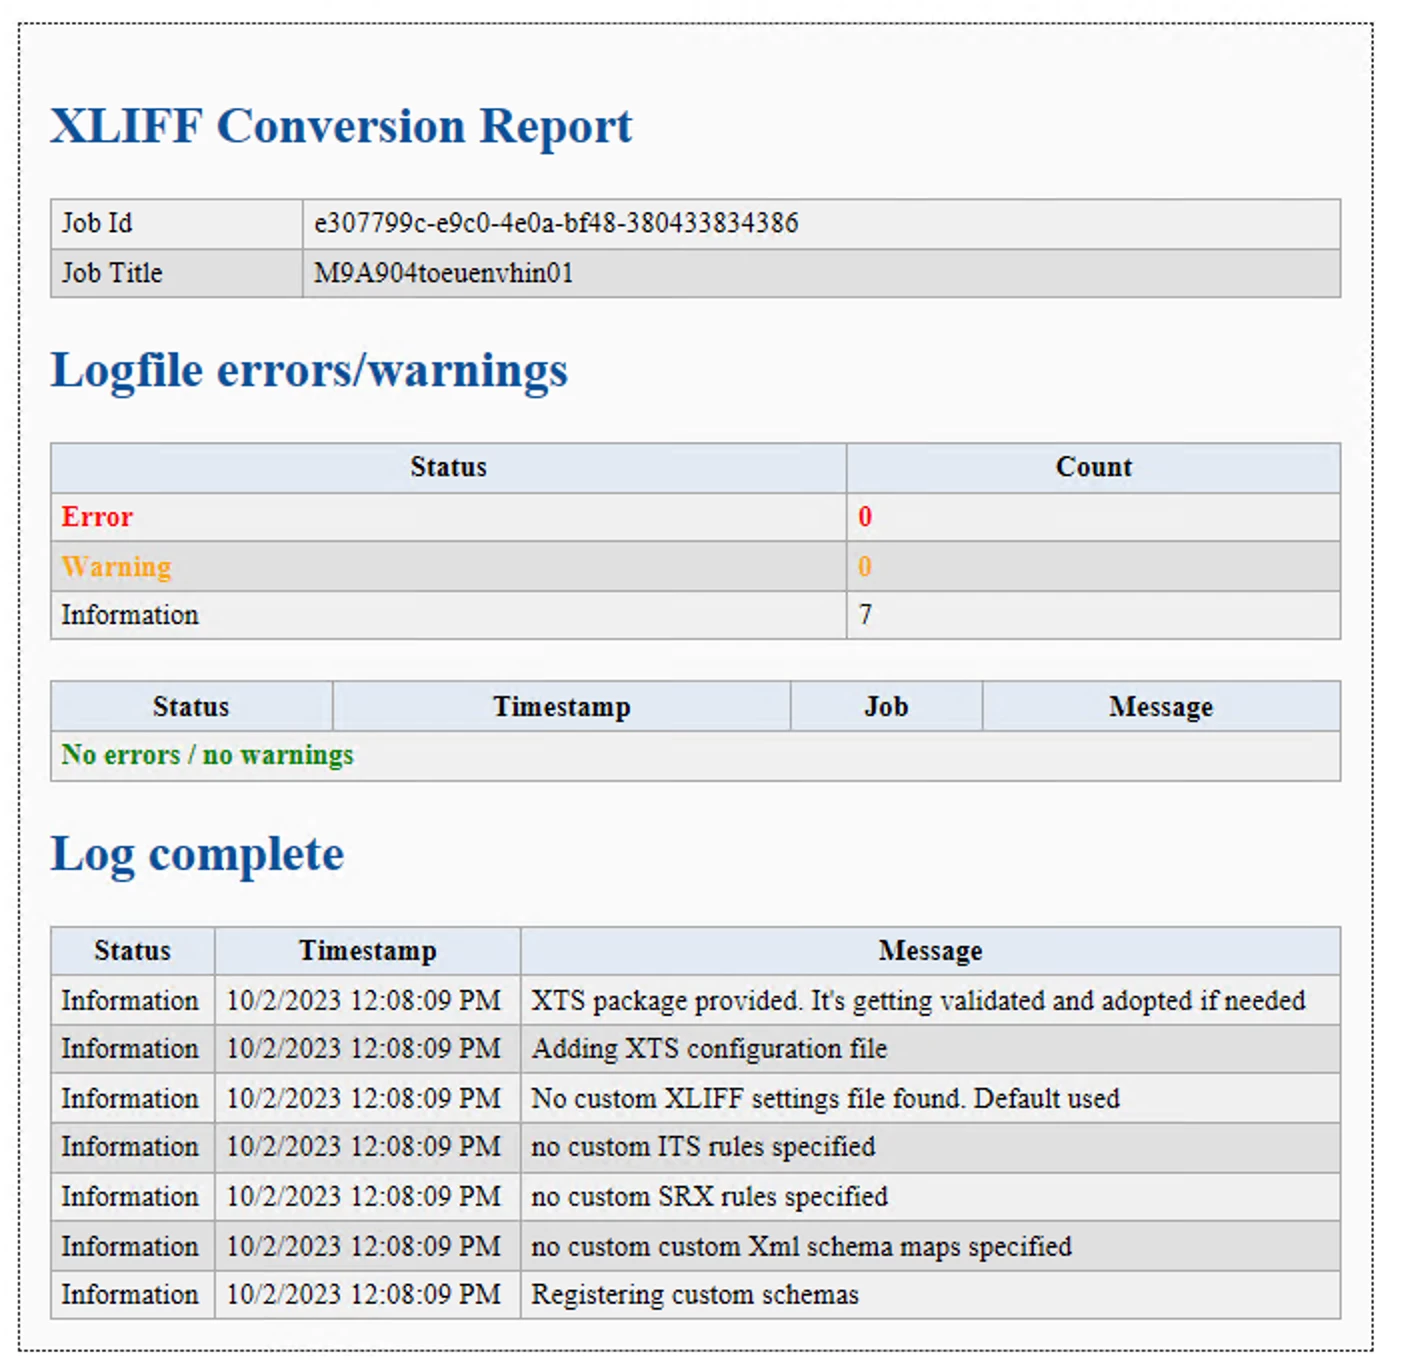Click the XLIFF Conversion Report heading
The width and height of the screenshot is (1402, 1368).
tap(341, 127)
